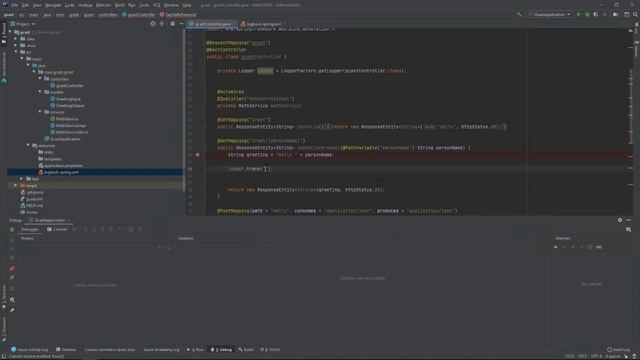640x360 pixels.
Task: Select the Debugger tab
Action: [29, 229]
